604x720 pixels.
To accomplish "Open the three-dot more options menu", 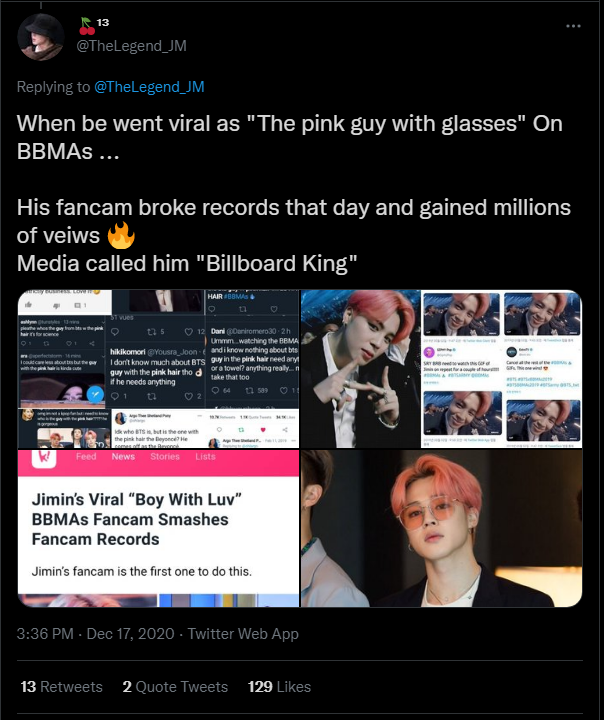I will (x=573, y=26).
